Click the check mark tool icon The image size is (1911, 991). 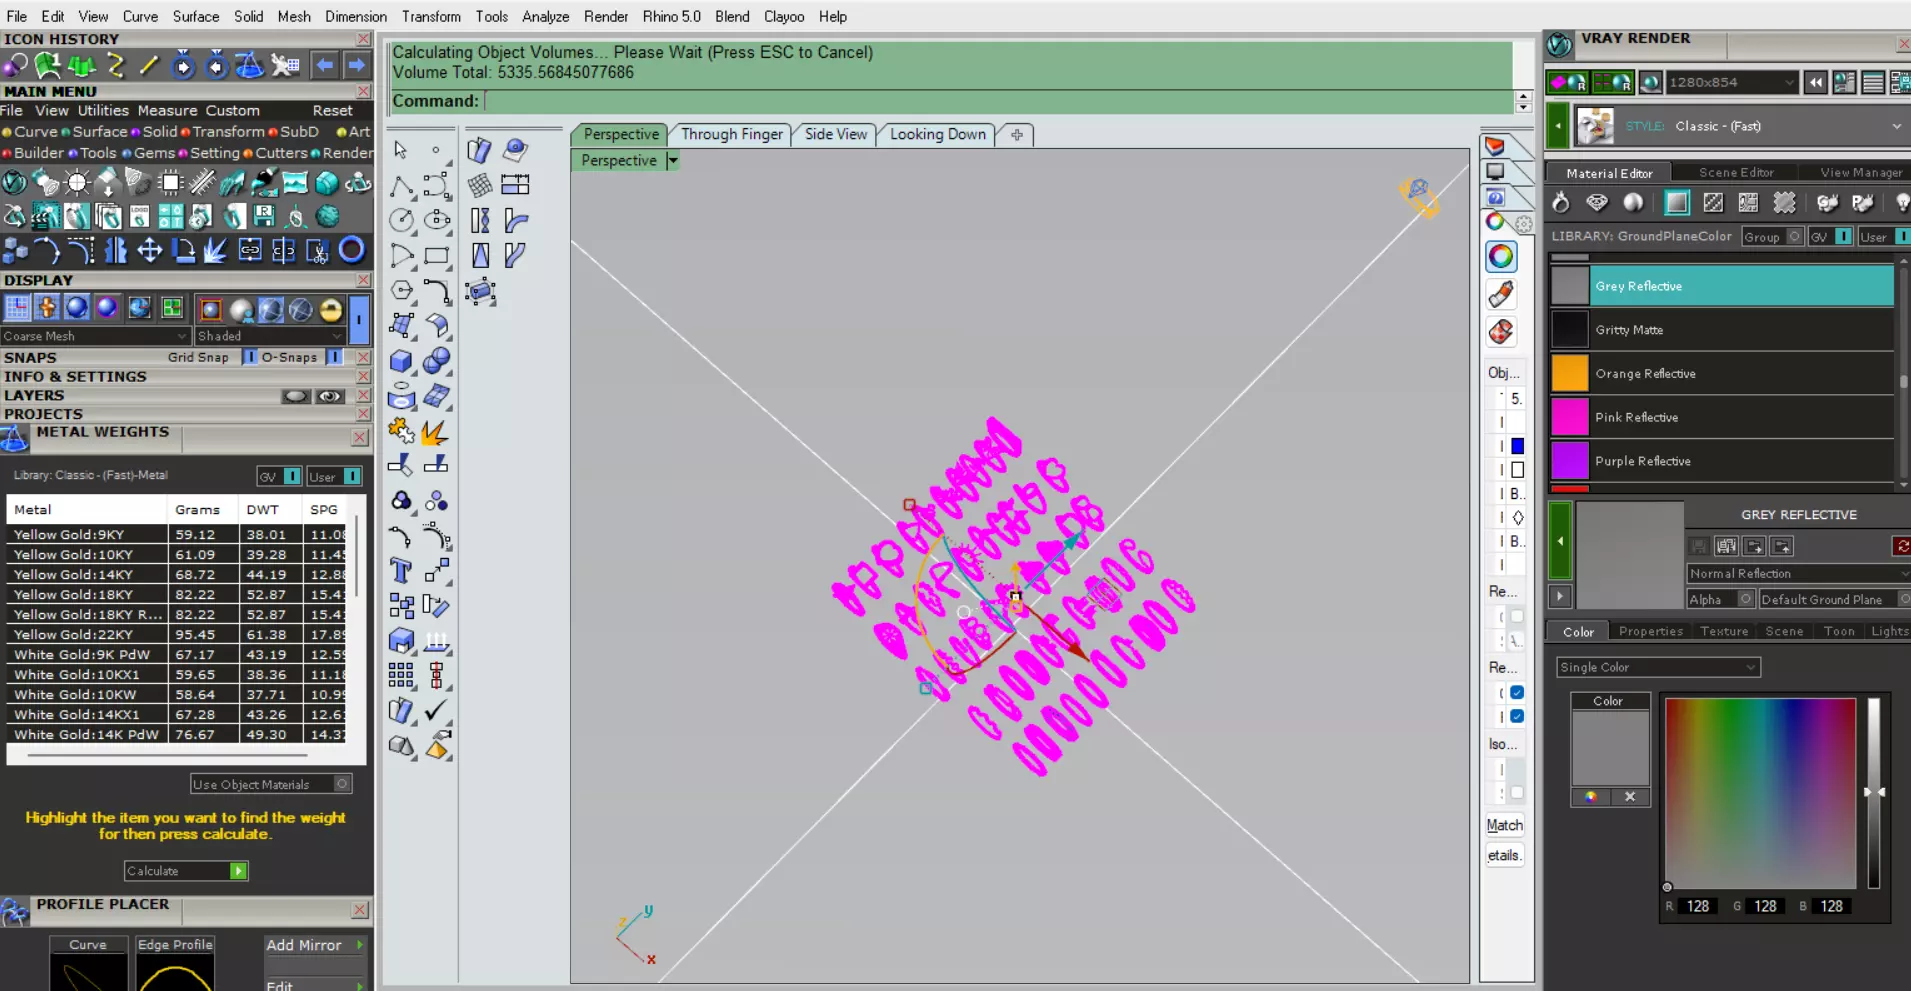437,710
